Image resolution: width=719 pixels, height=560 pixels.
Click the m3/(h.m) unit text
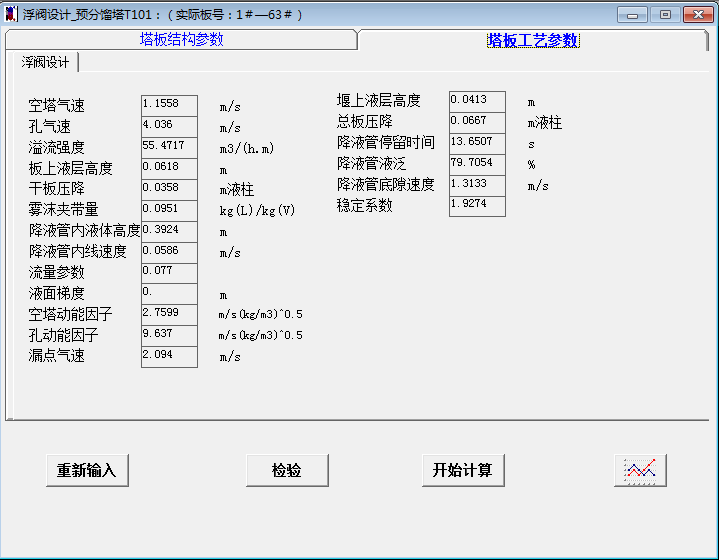tap(247, 148)
